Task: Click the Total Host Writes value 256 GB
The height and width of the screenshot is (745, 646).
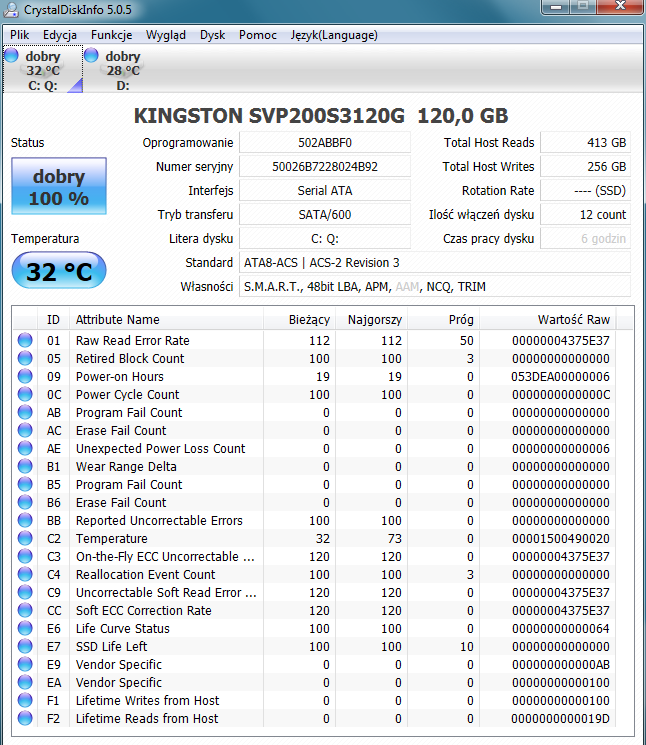Action: coord(586,167)
